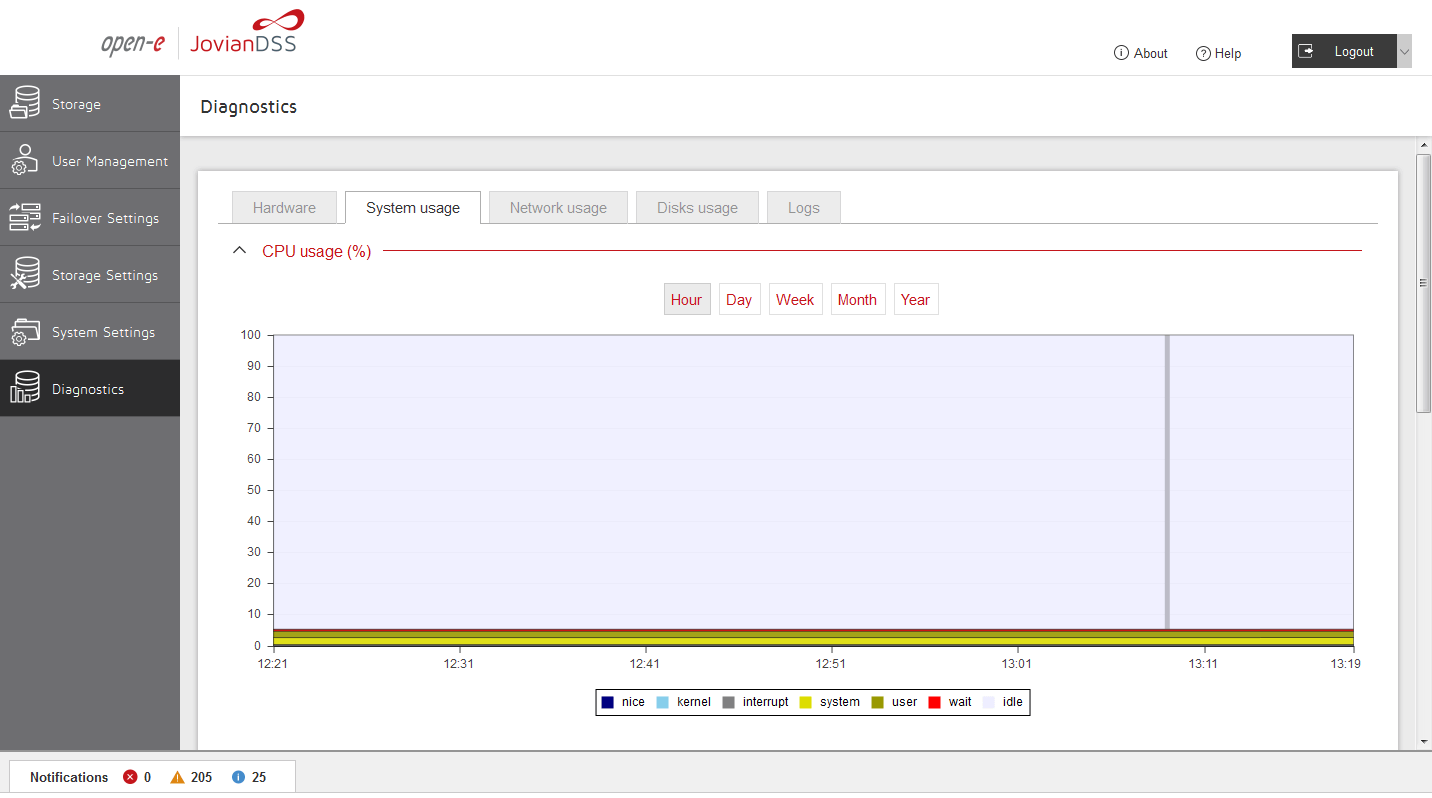The image size is (1432, 798).
Task: Open the dropdown arrow beside Logout
Action: pos(1404,52)
